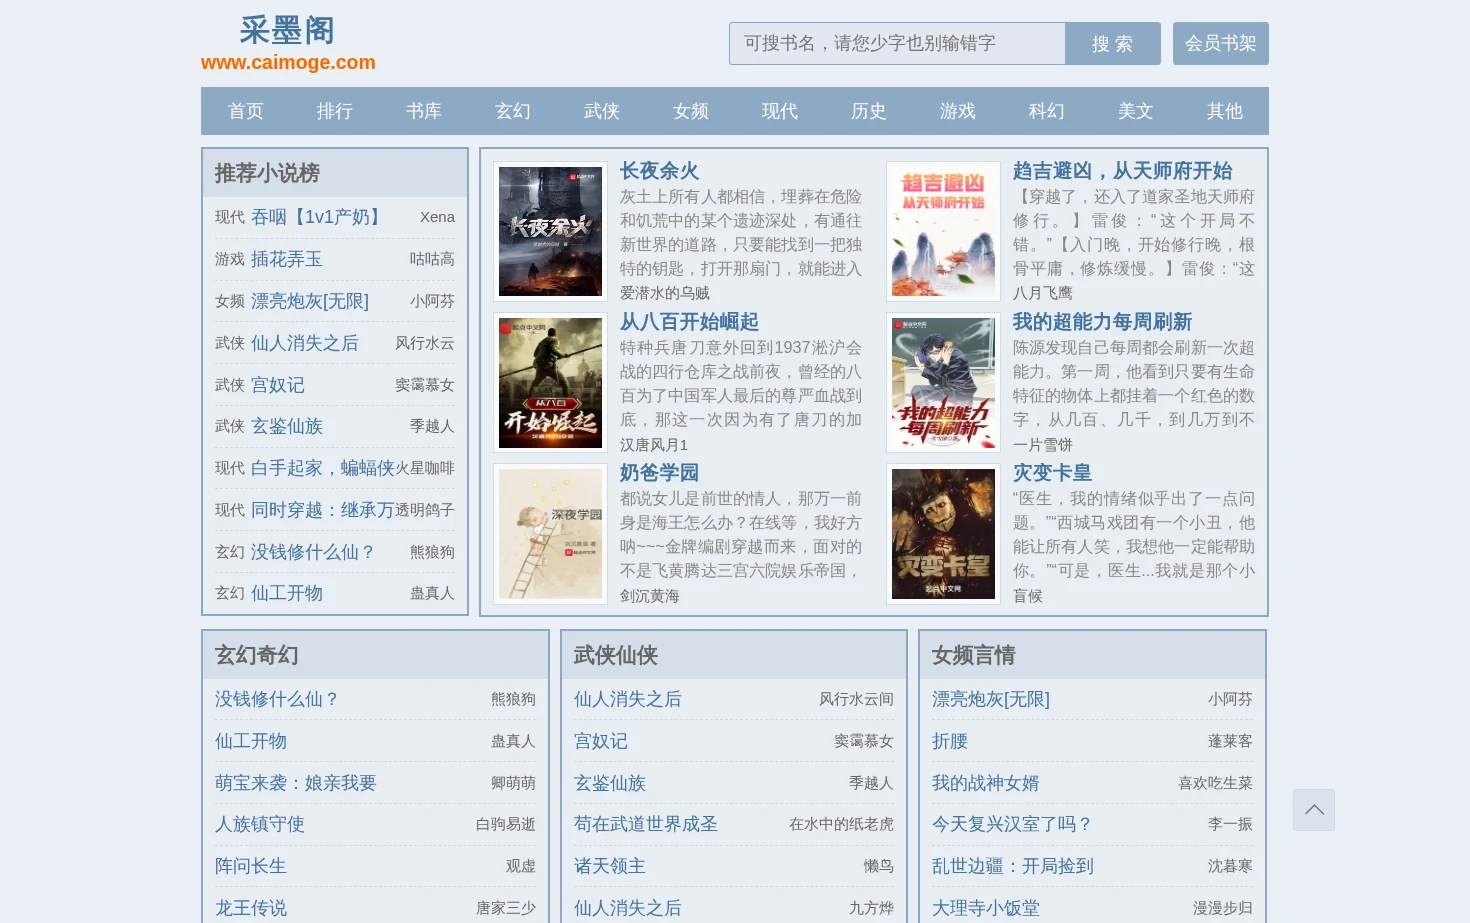Open 今天复兴汉室了吗？ in 女频言情

1013,824
